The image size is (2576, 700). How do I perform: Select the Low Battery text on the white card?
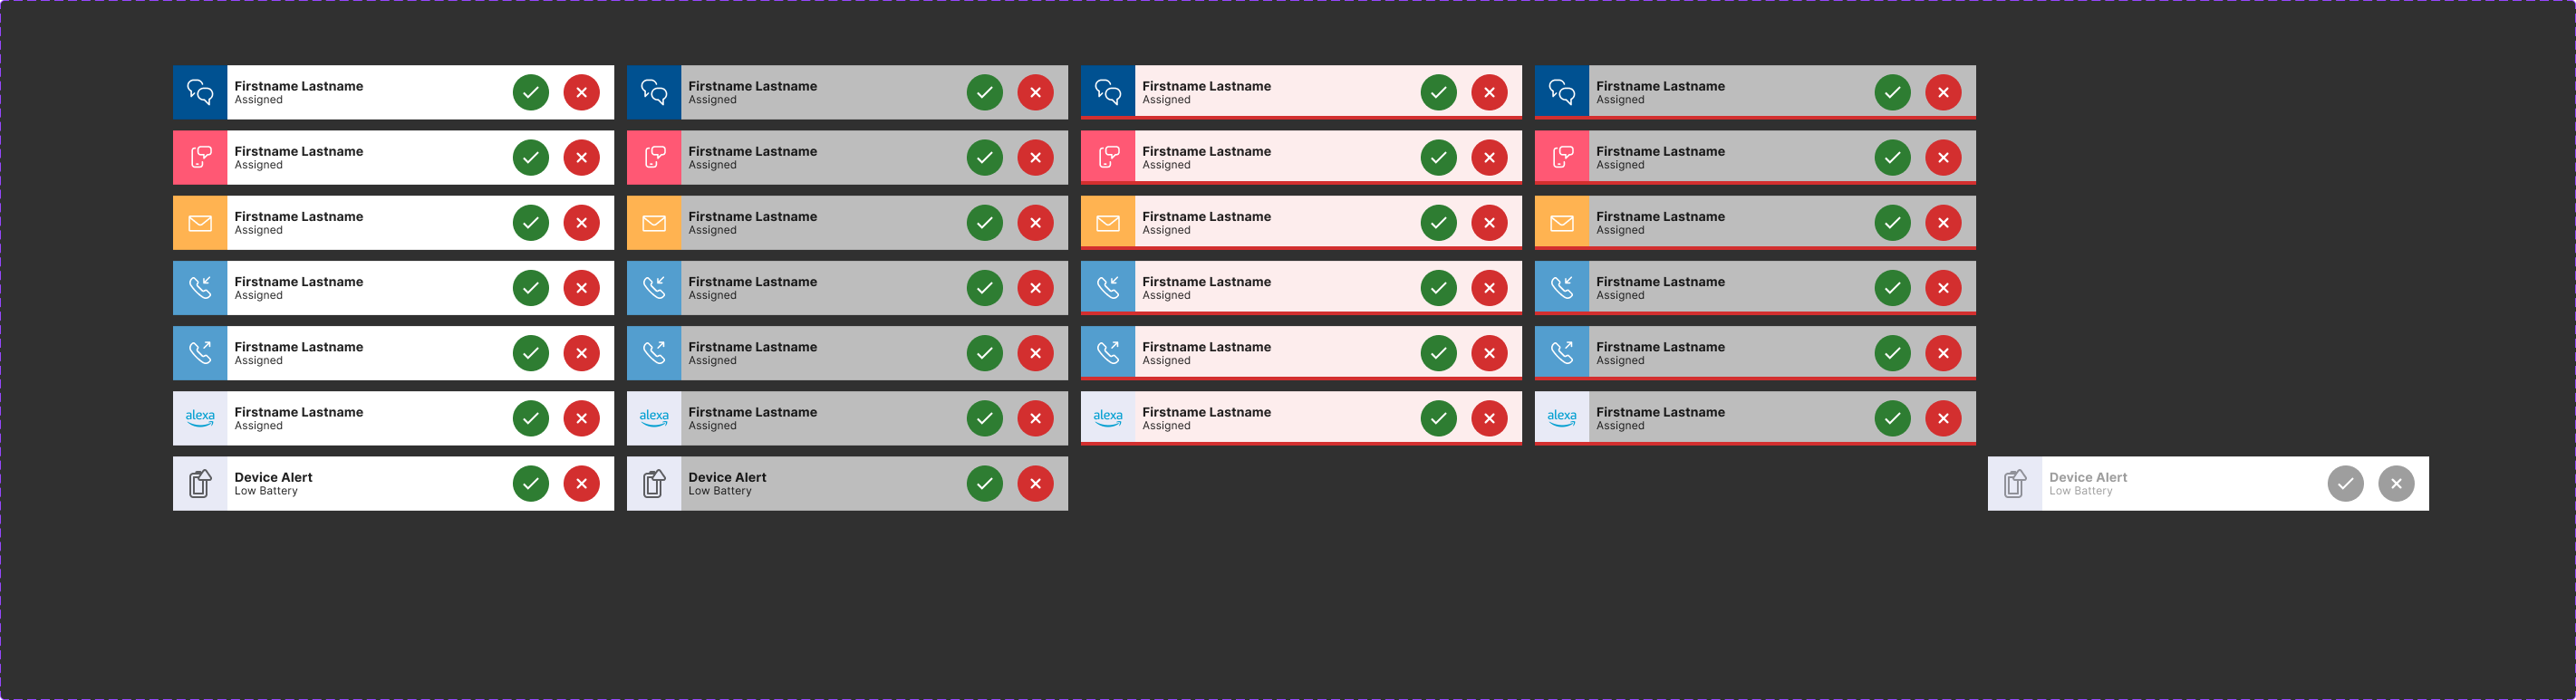[266, 491]
